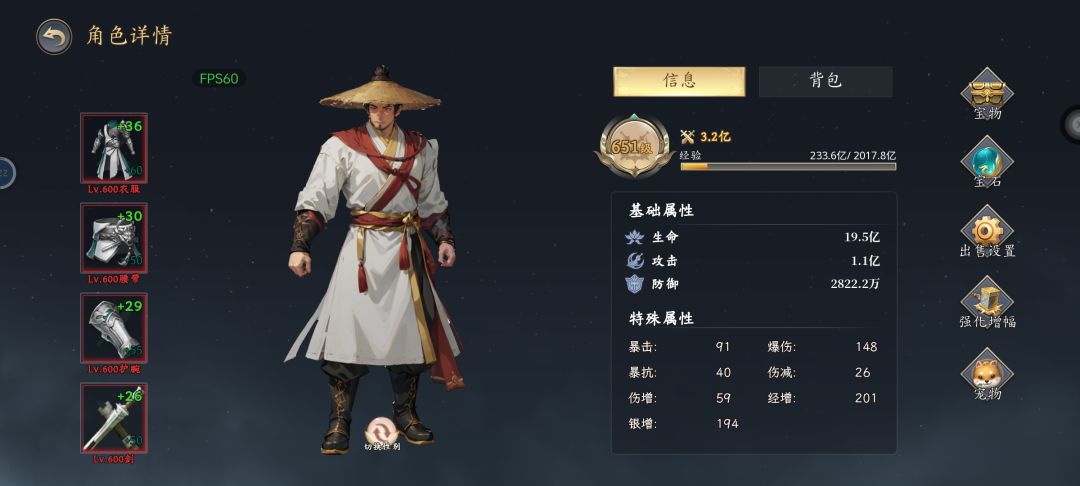Select the Lv.600 腰带 belt slot

pos(114,238)
